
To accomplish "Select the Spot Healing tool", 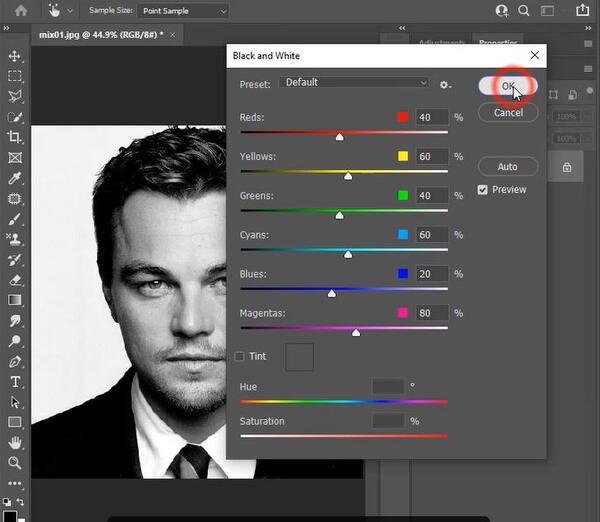I will 15,199.
